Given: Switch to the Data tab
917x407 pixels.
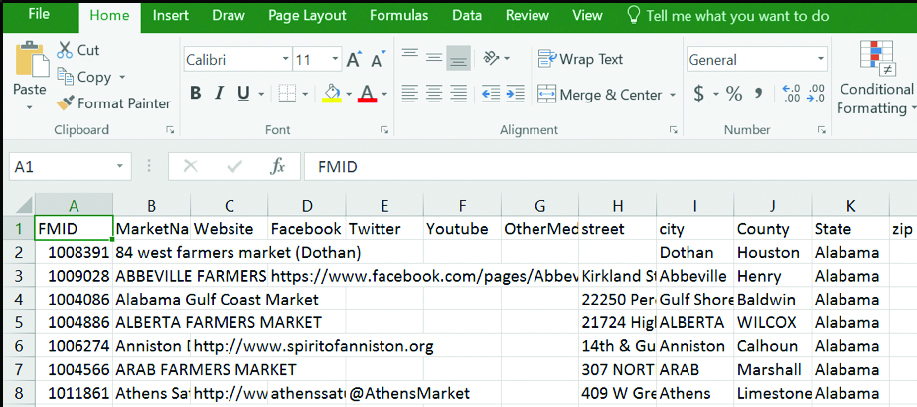Looking at the screenshot, I should click(467, 16).
